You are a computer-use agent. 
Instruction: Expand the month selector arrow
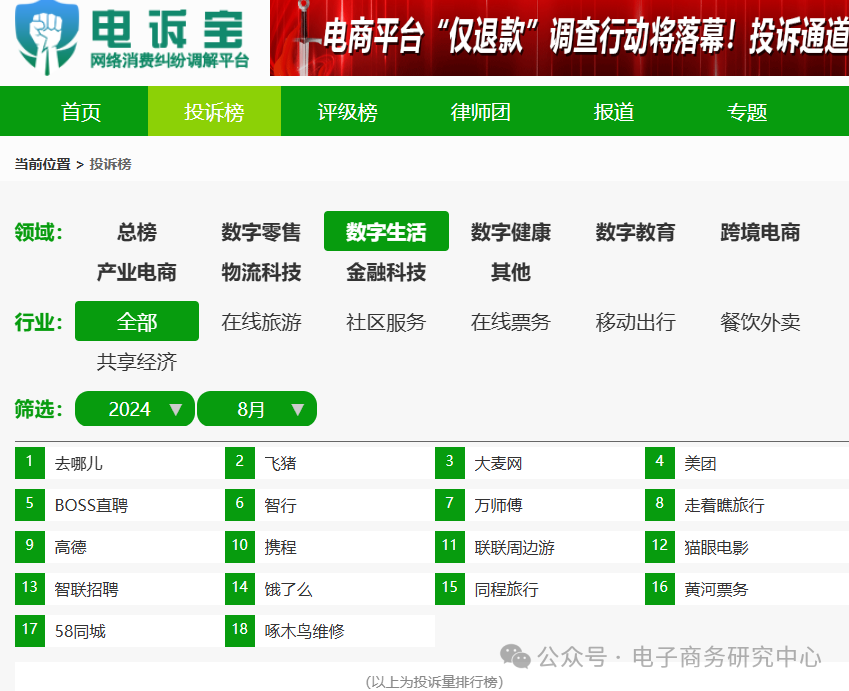(x=297, y=408)
